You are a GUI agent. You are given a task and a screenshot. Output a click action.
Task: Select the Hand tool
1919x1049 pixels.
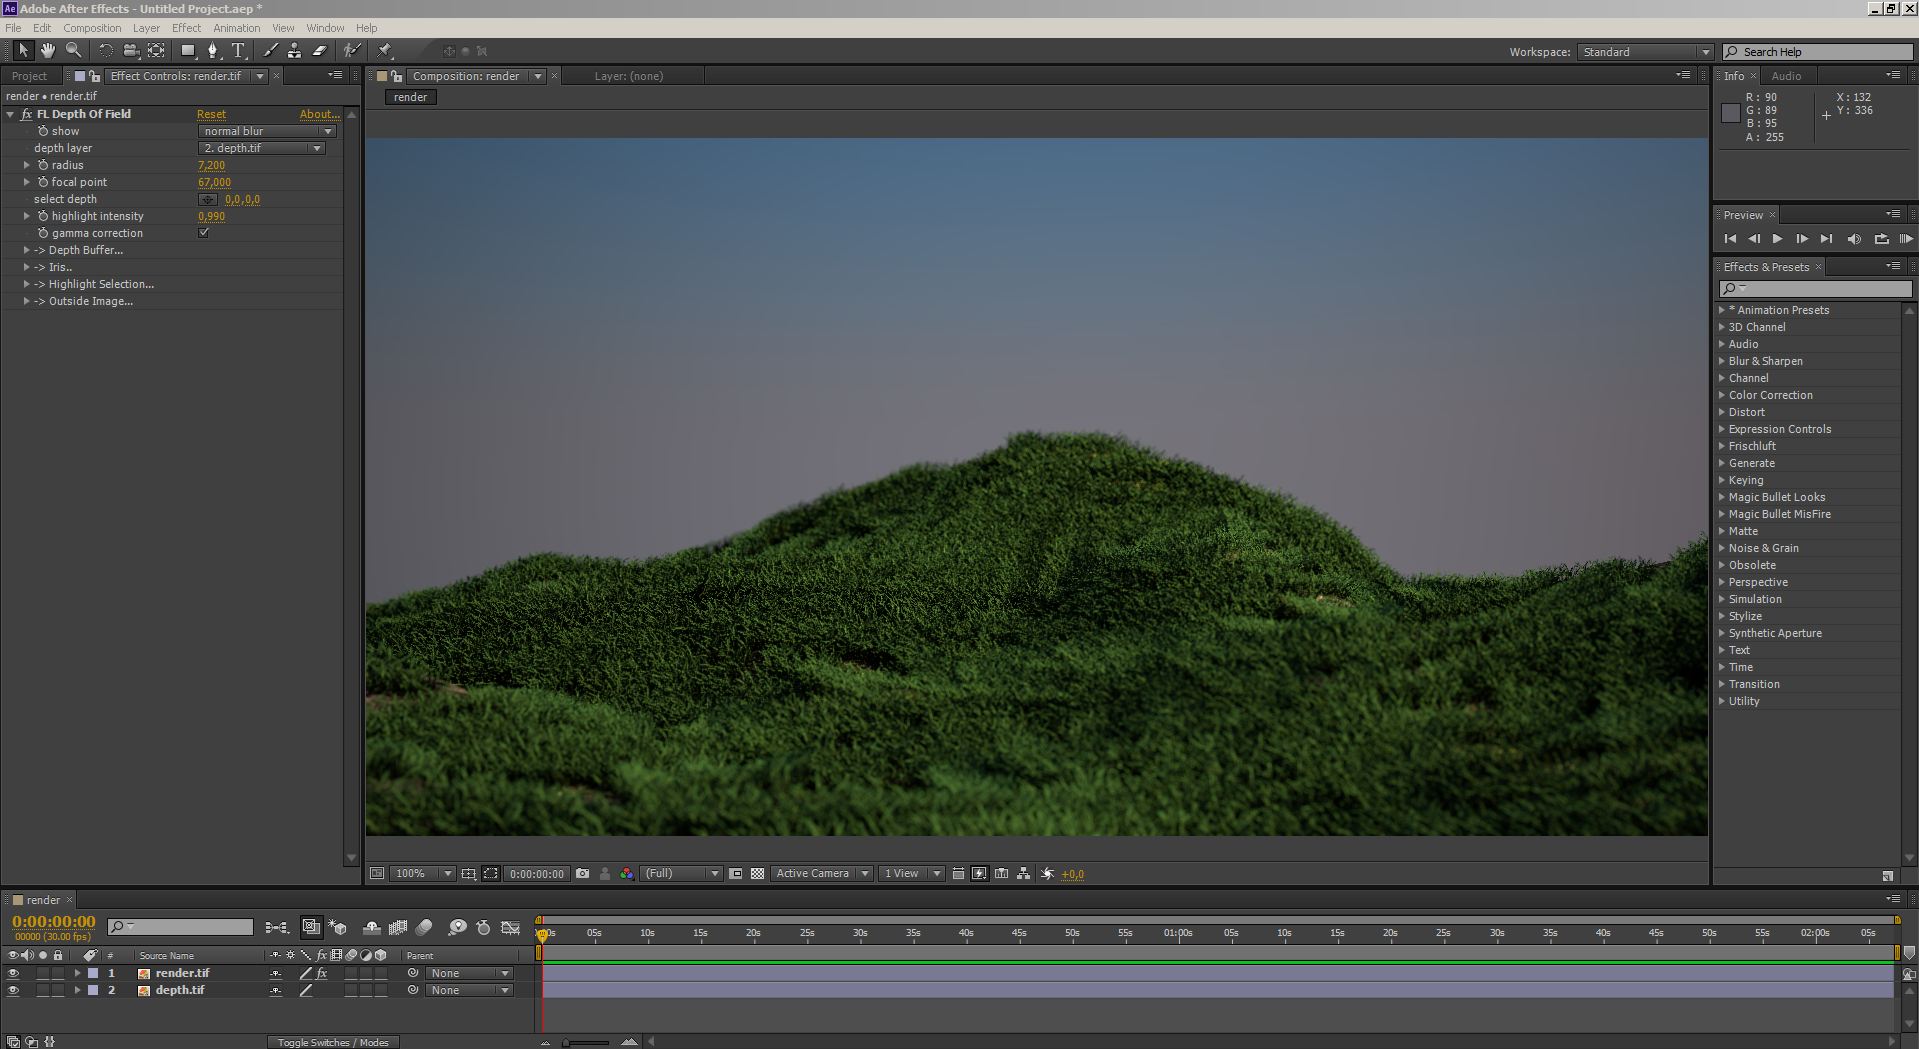pyautogui.click(x=48, y=50)
